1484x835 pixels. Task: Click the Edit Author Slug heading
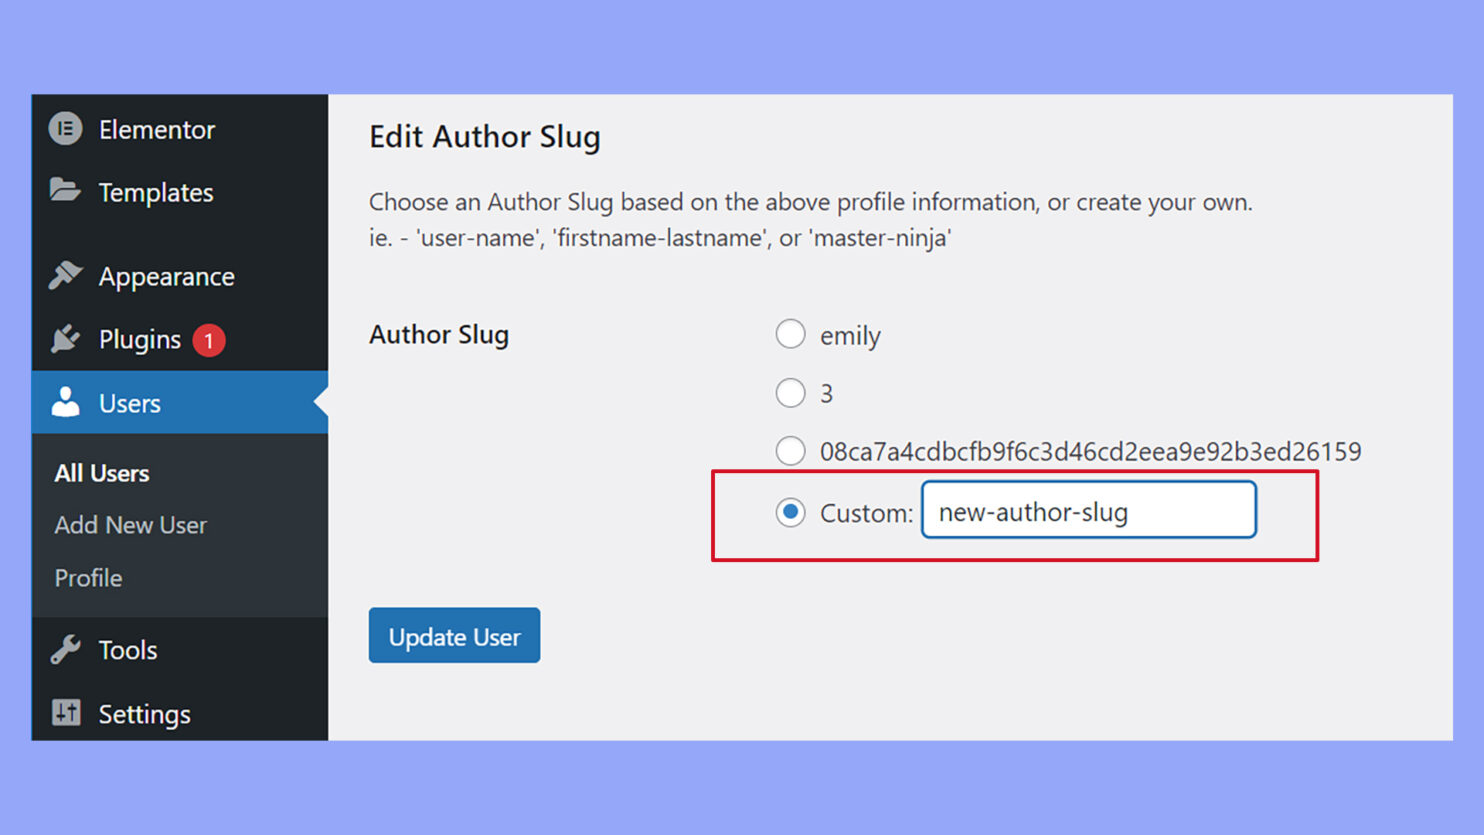485,136
